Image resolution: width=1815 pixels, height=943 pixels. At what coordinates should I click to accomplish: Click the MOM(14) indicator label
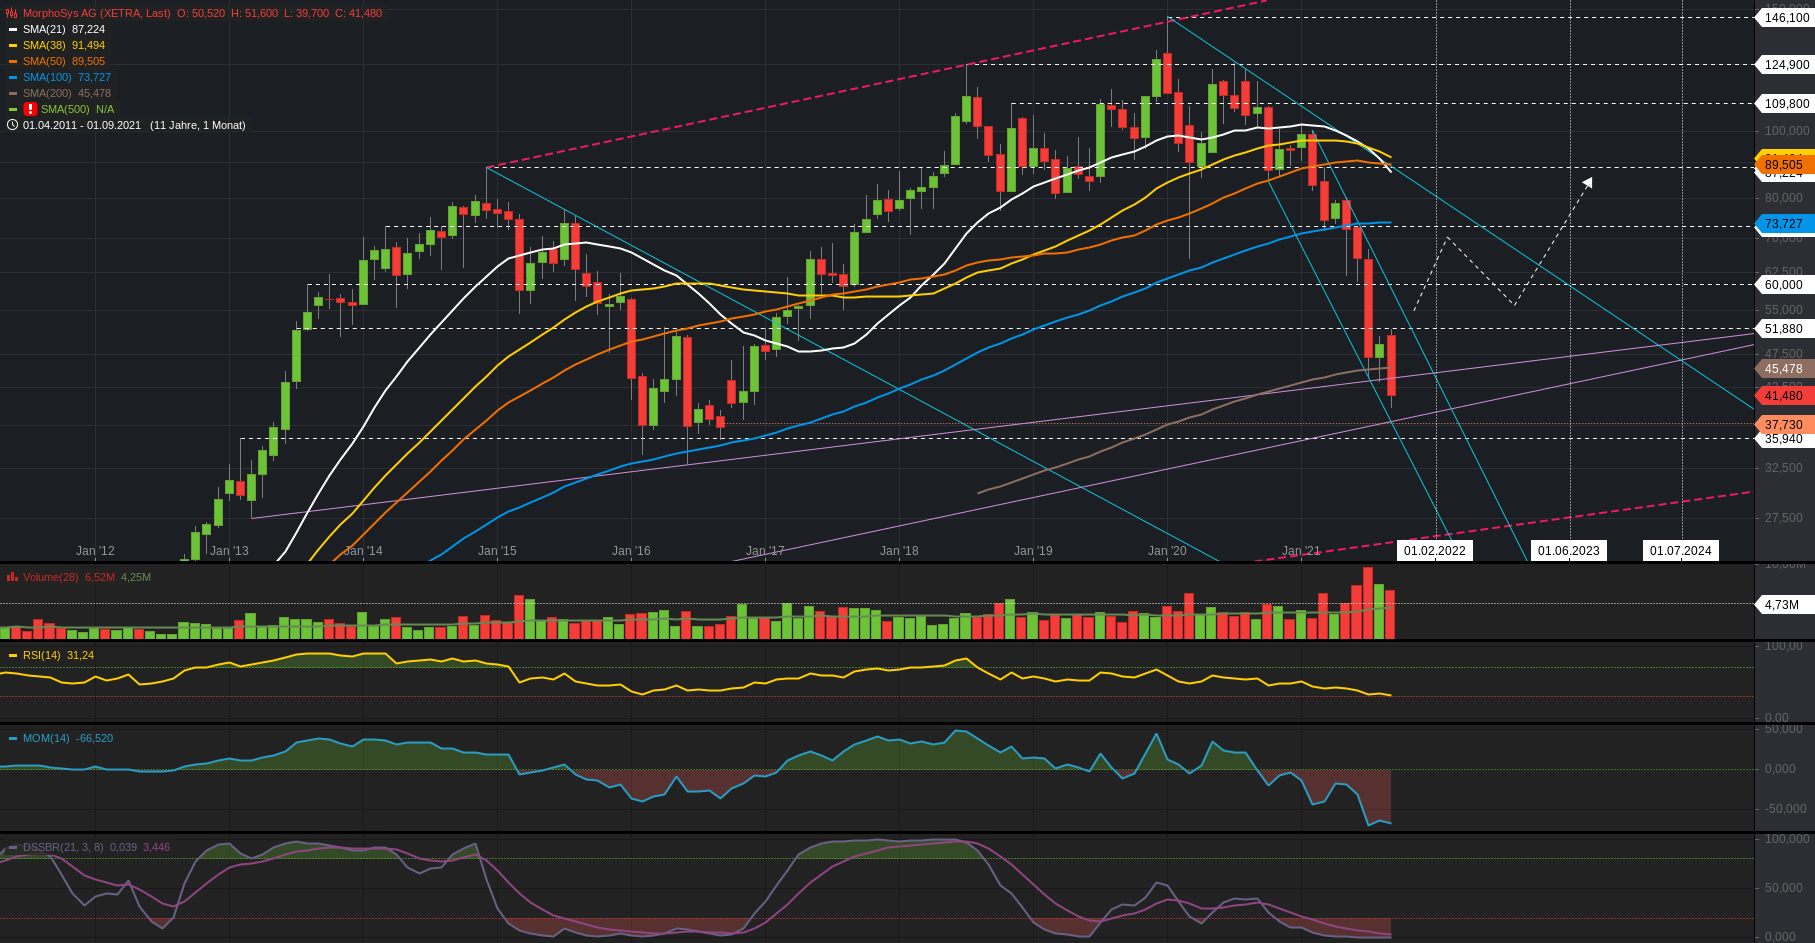click(46, 738)
